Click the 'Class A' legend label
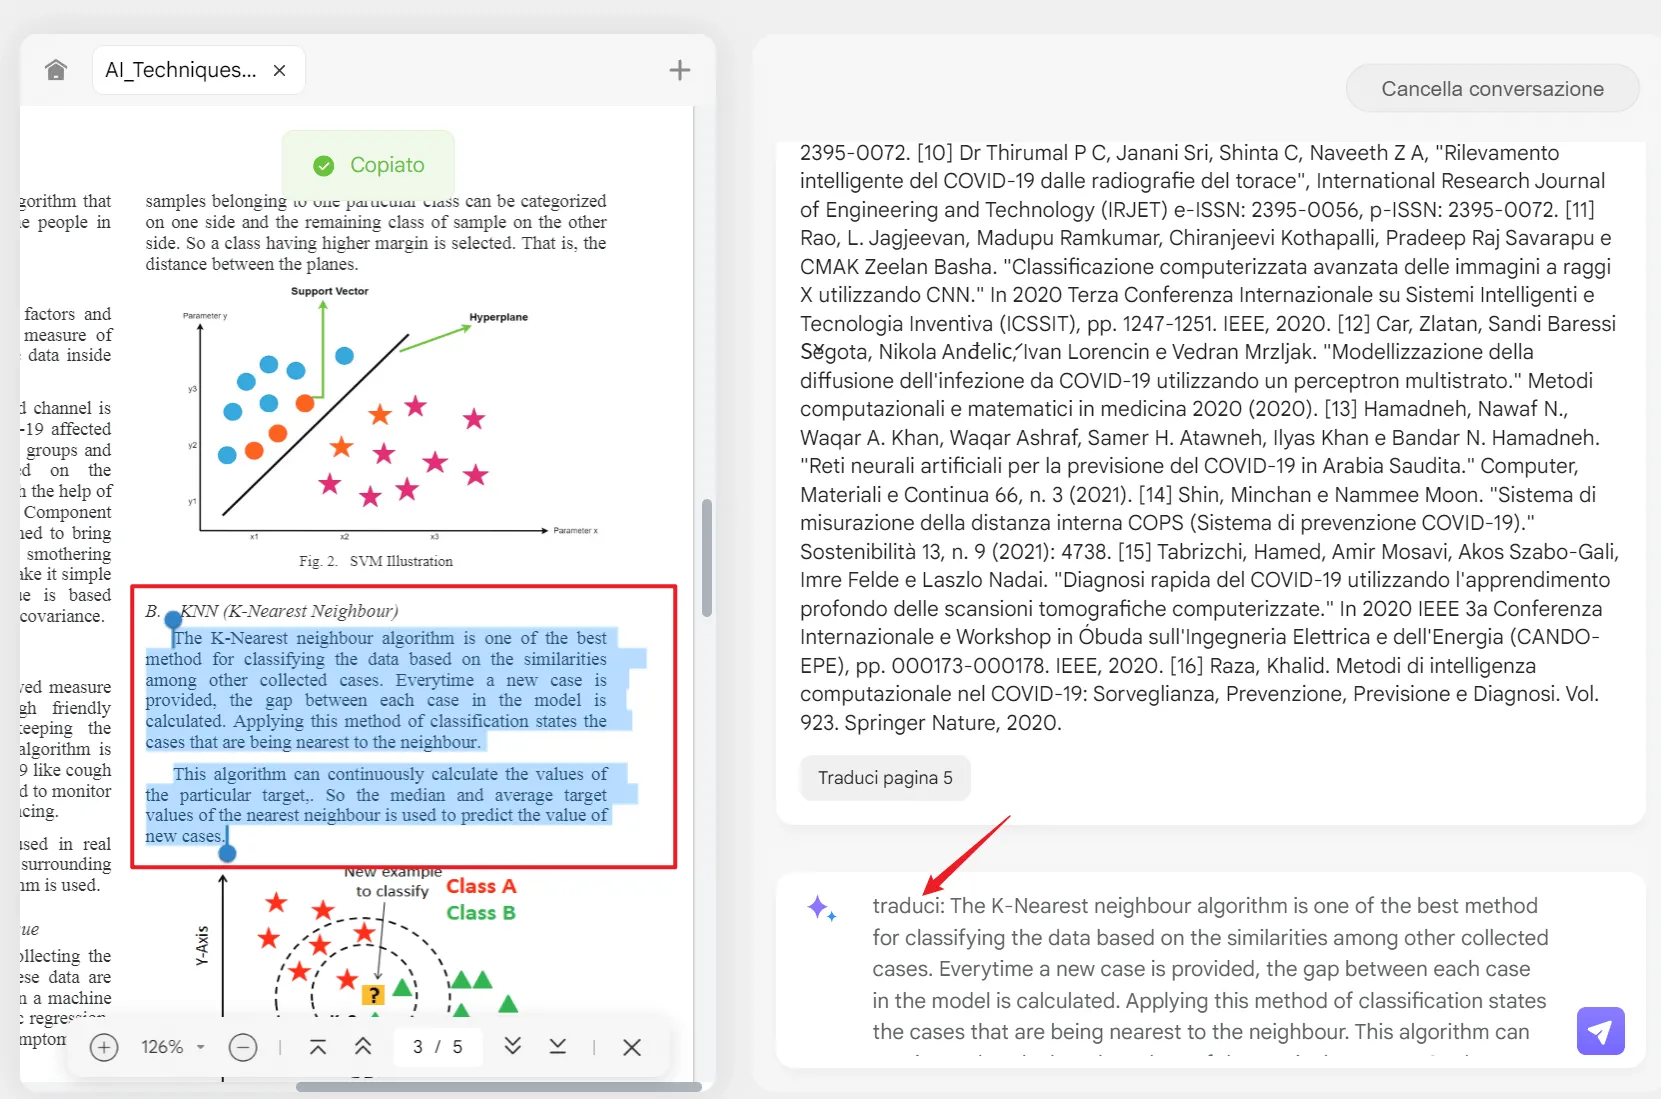Screen dimensions: 1661x1099 click(x=481, y=886)
